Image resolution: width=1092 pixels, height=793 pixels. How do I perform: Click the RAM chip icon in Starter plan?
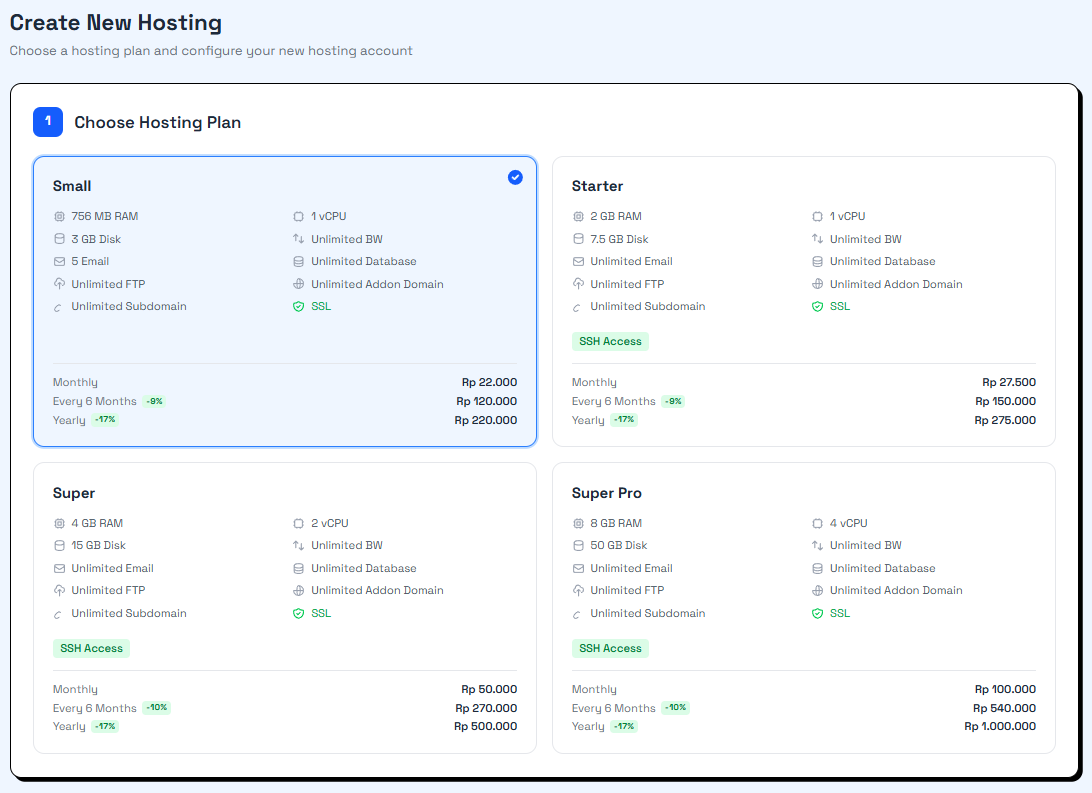tap(578, 217)
